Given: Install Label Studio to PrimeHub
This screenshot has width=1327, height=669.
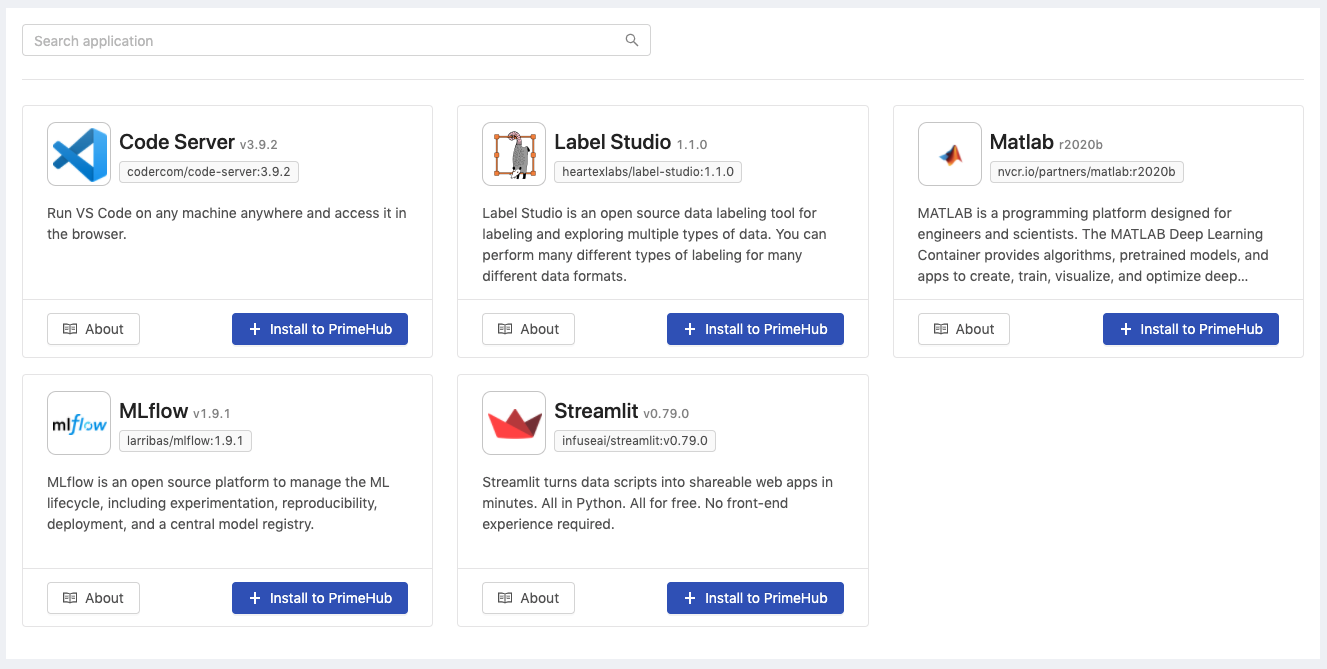Looking at the screenshot, I should [755, 329].
